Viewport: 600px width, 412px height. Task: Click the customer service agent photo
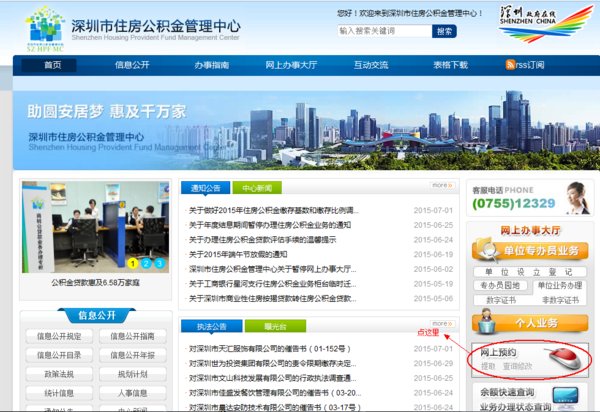pyautogui.click(x=577, y=198)
